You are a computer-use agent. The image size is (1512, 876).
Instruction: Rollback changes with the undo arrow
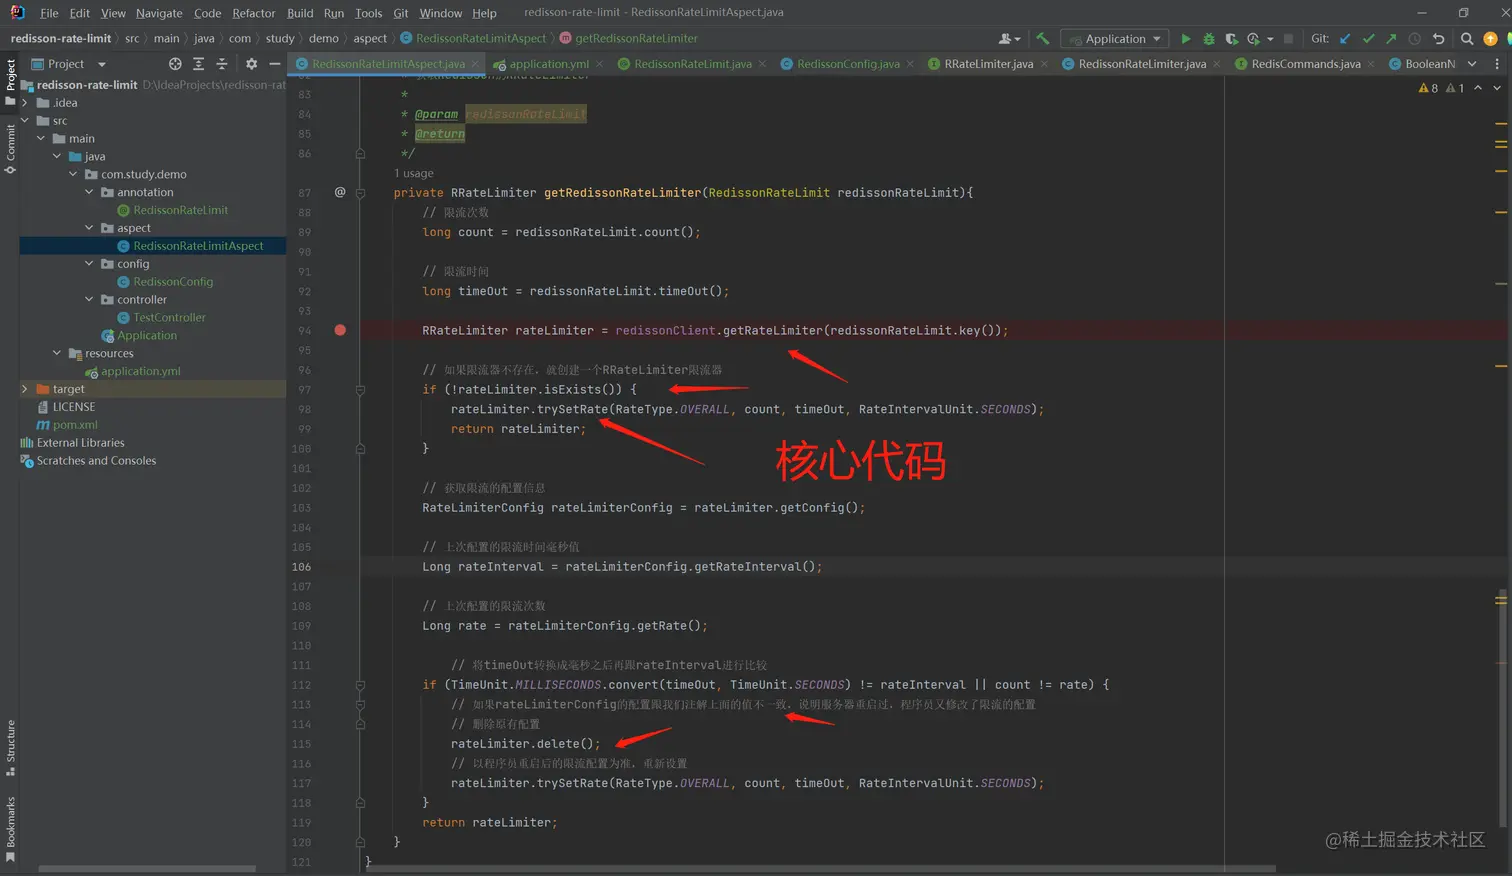pyautogui.click(x=1438, y=39)
